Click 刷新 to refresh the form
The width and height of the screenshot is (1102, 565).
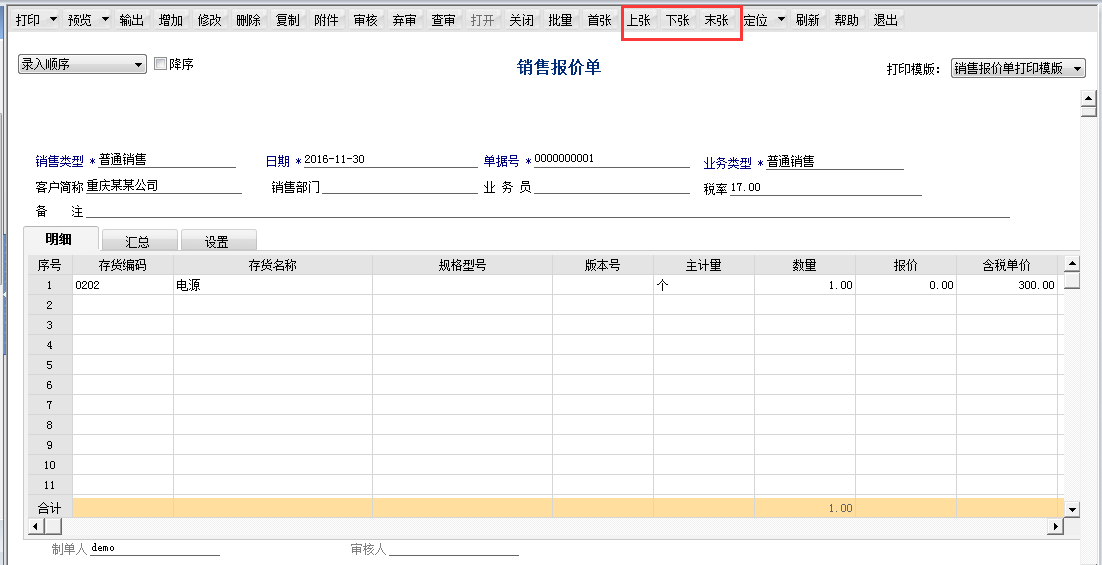(807, 20)
